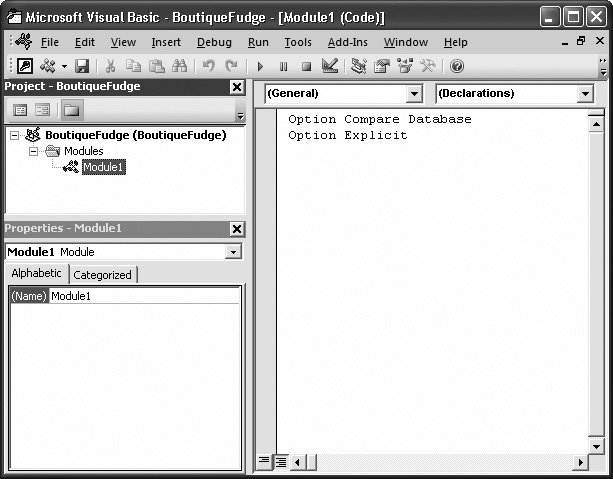Open the Properties Window toolbar icon

point(382,66)
